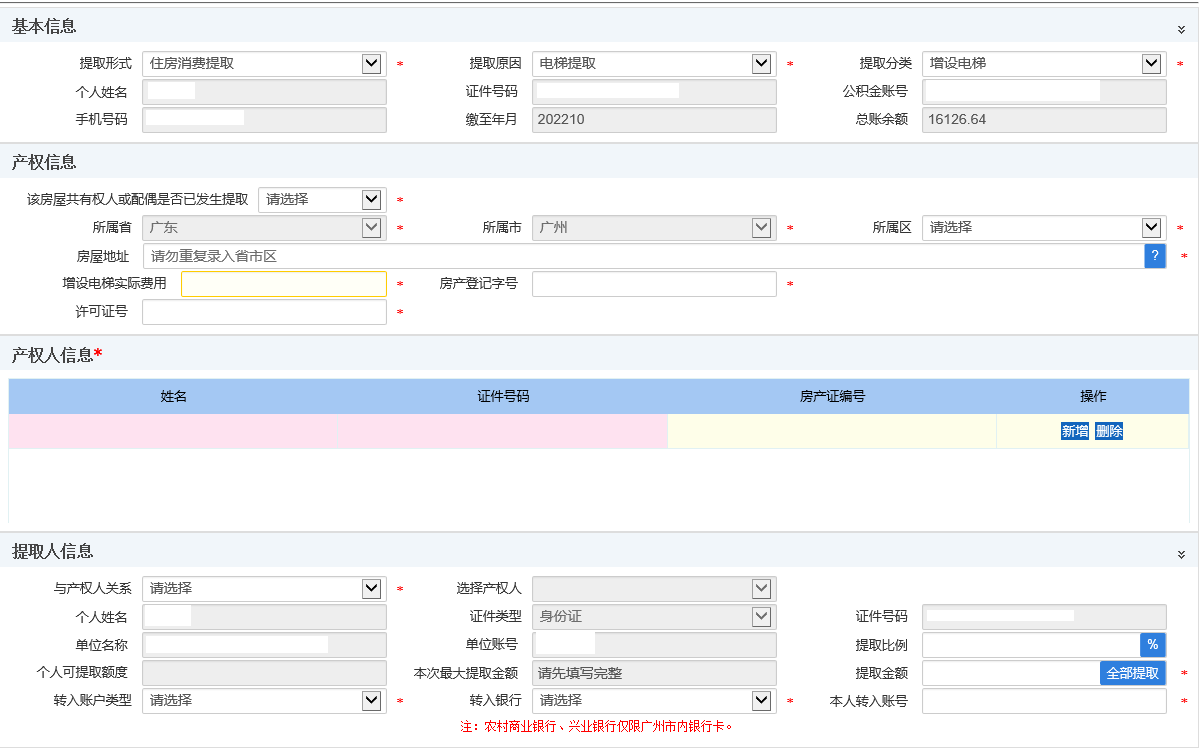This screenshot has height=750, width=1204.
Task: Click the 全部提取 button
Action: coord(1133,673)
